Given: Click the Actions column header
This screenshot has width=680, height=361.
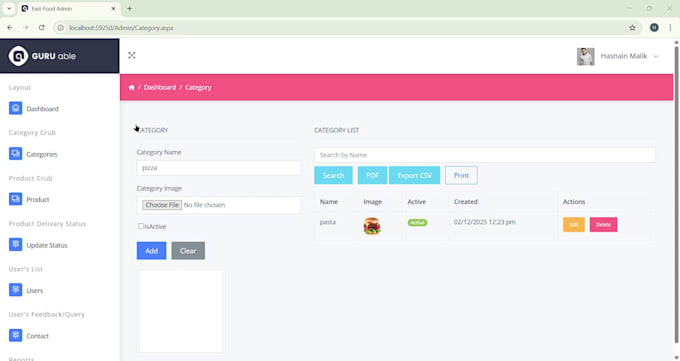Looking at the screenshot, I should [x=574, y=202].
